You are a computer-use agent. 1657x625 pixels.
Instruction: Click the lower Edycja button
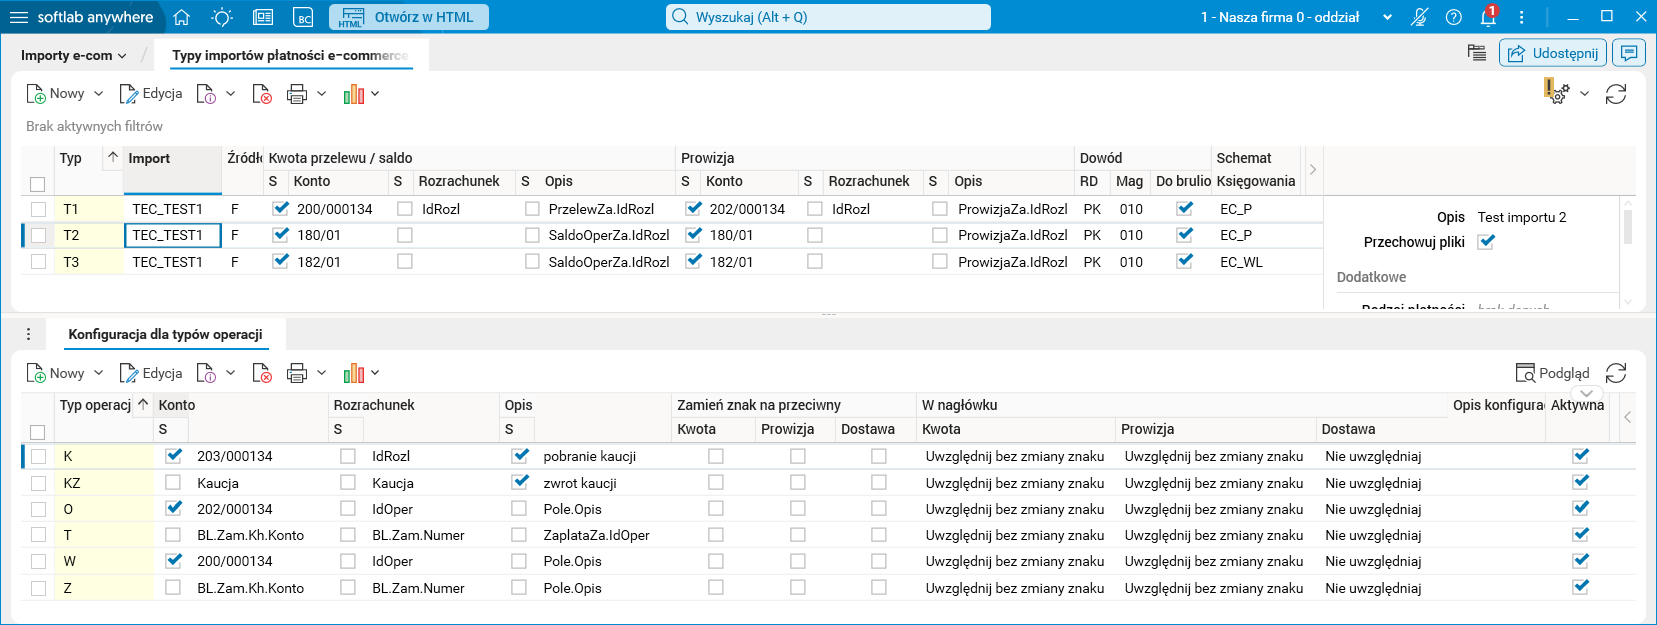pos(151,373)
